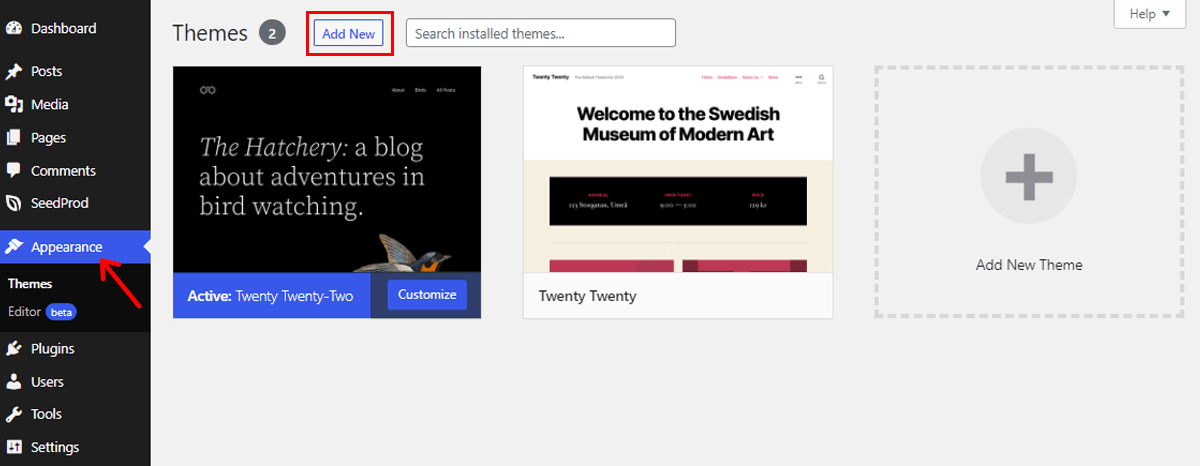Click the Search installed themes field

[x=541, y=33]
